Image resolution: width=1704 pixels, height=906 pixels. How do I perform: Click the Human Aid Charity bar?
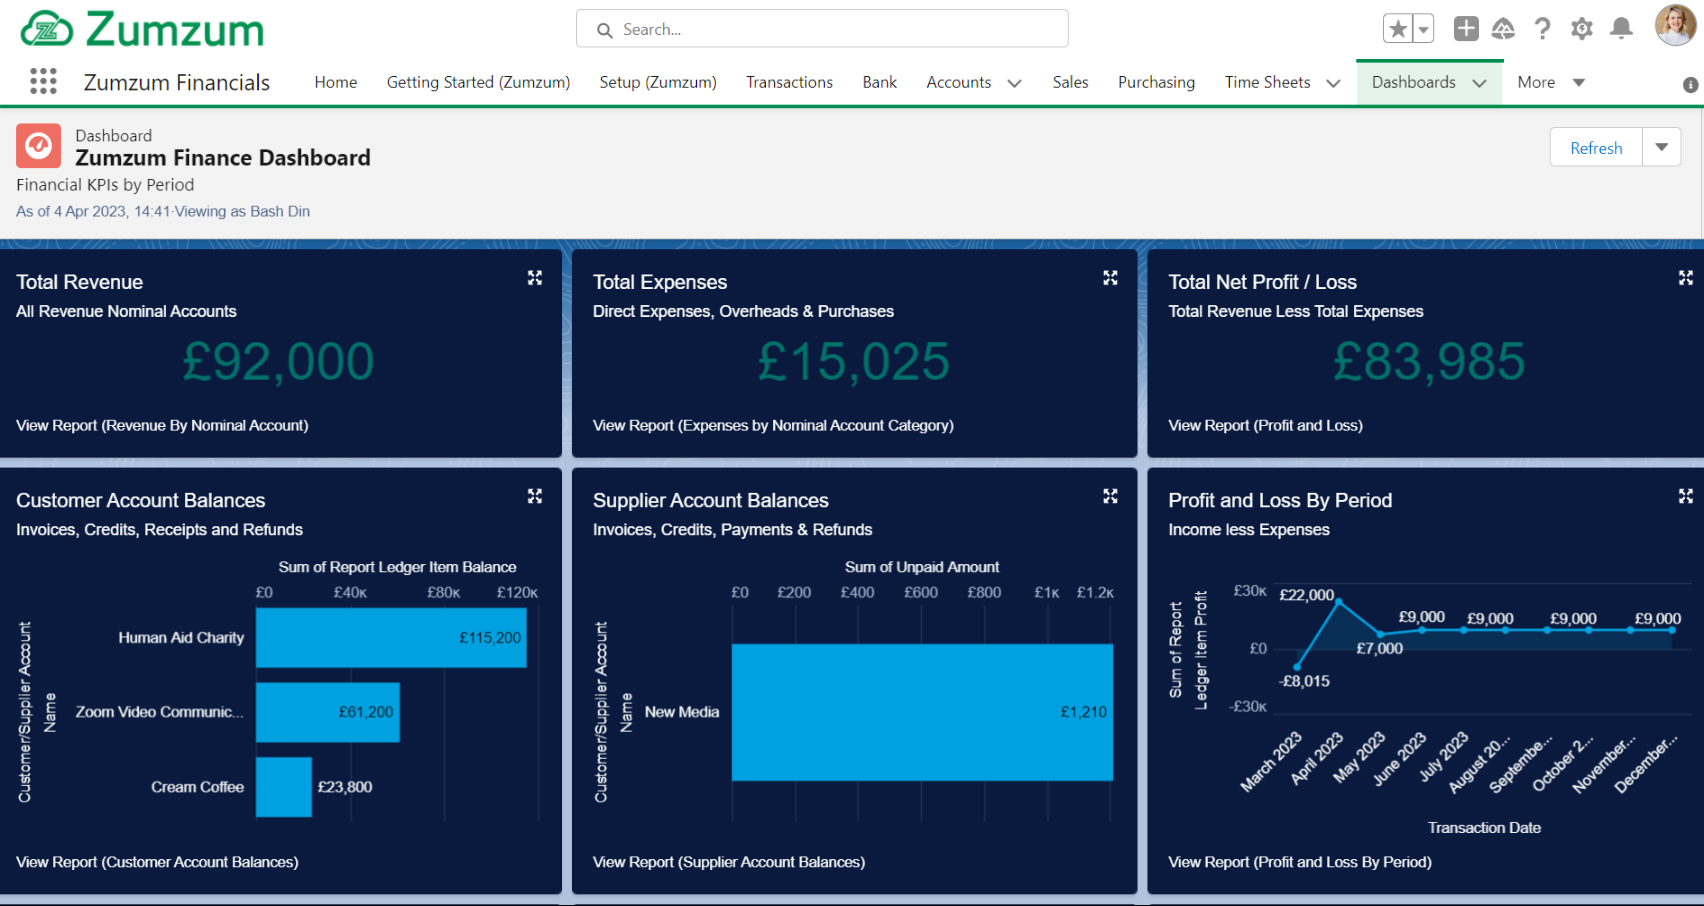pos(391,638)
